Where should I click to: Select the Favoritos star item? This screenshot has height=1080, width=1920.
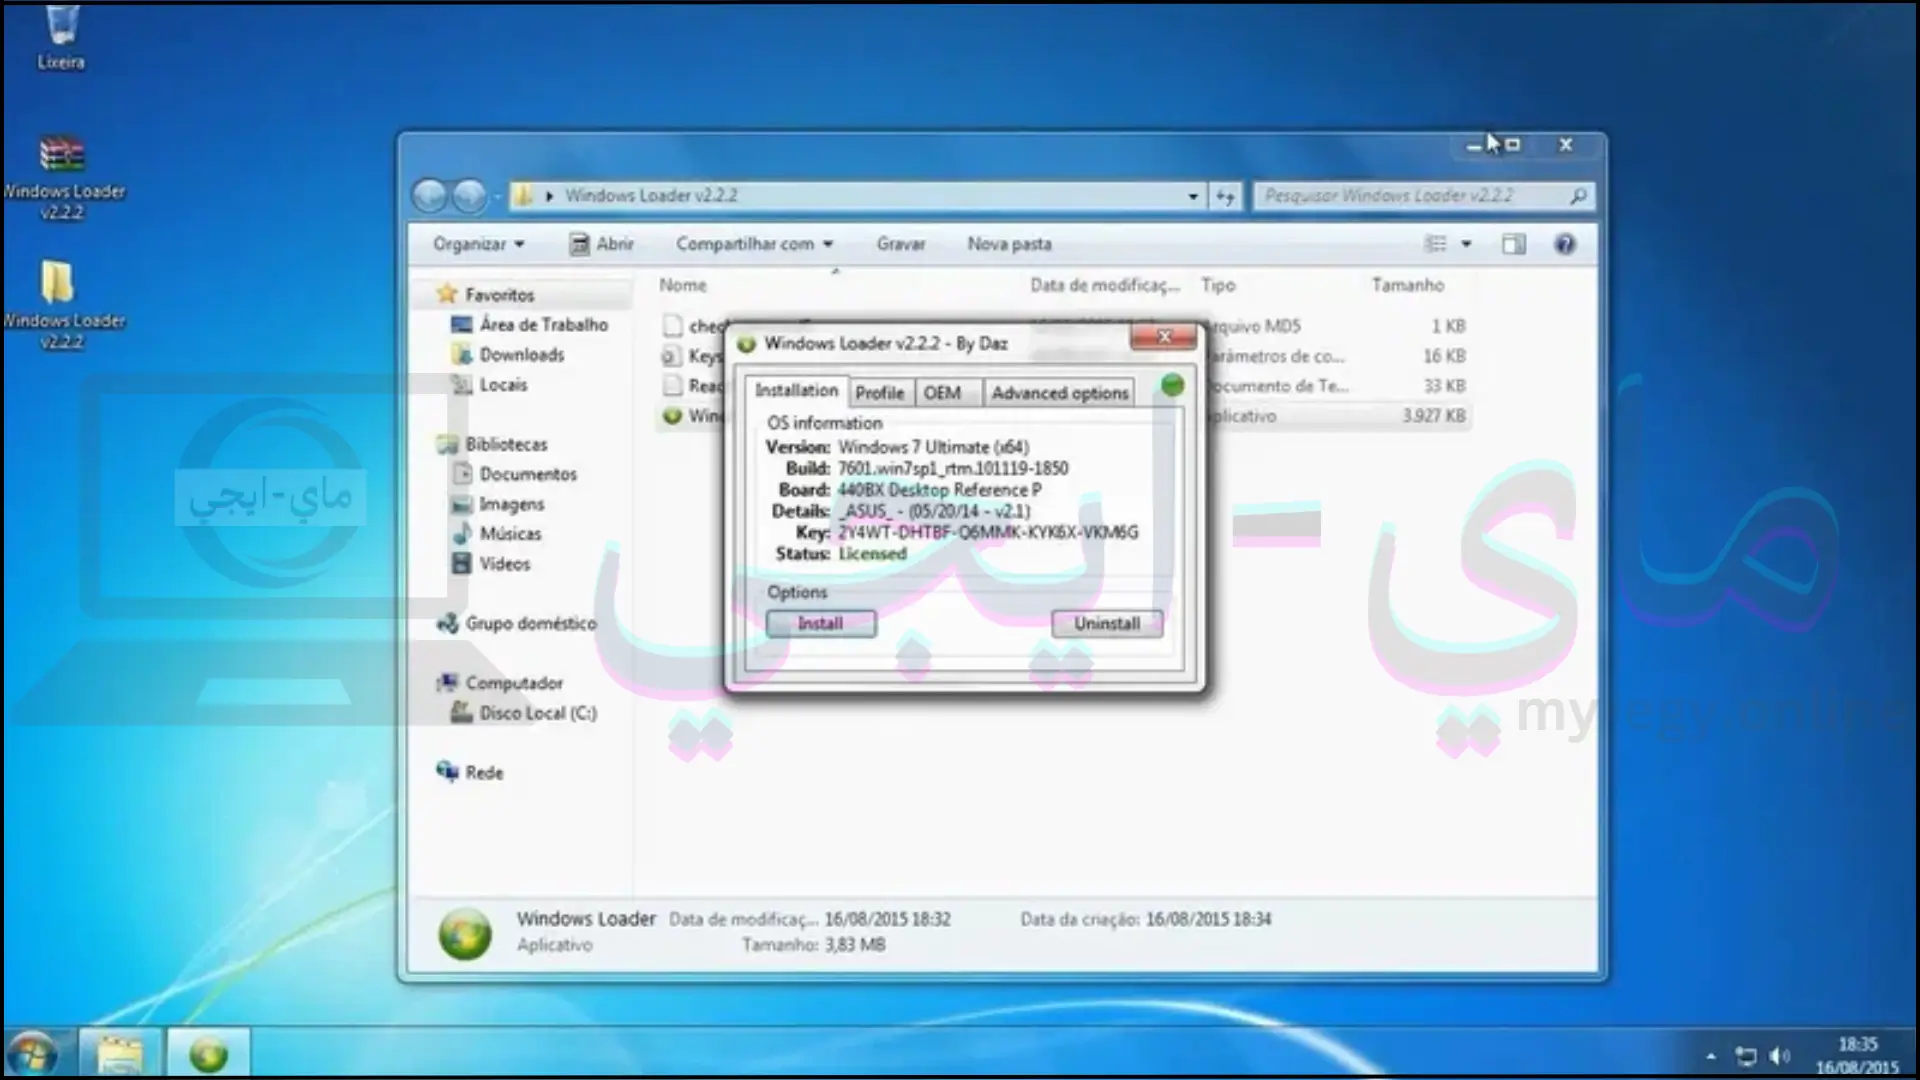(x=486, y=295)
